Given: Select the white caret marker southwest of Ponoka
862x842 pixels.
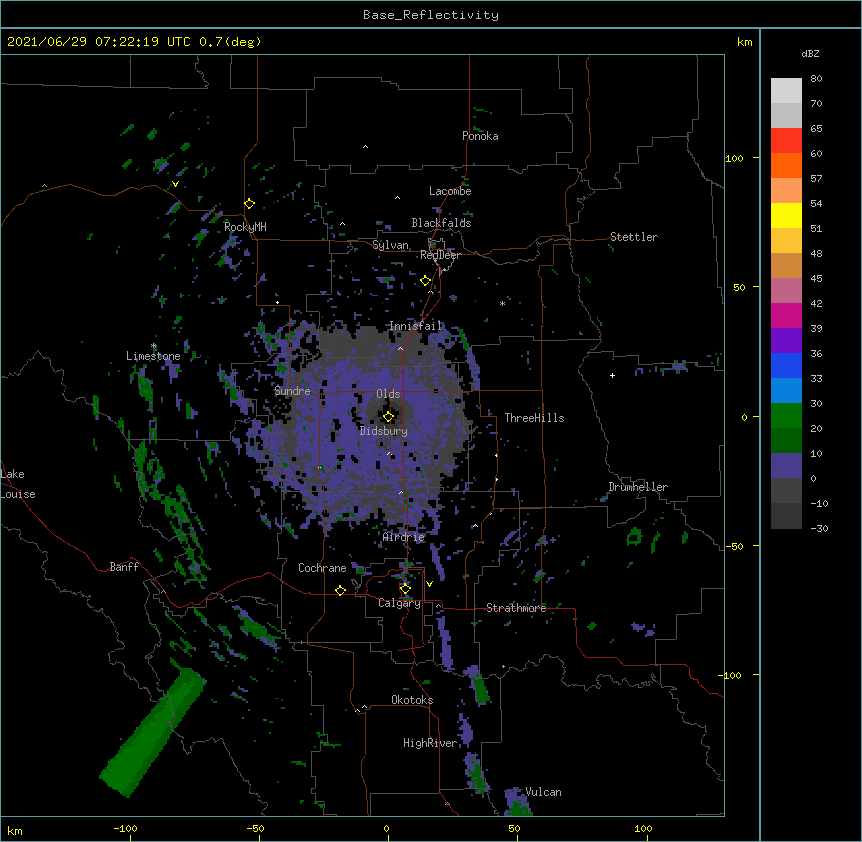Looking at the screenshot, I should 366,147.
